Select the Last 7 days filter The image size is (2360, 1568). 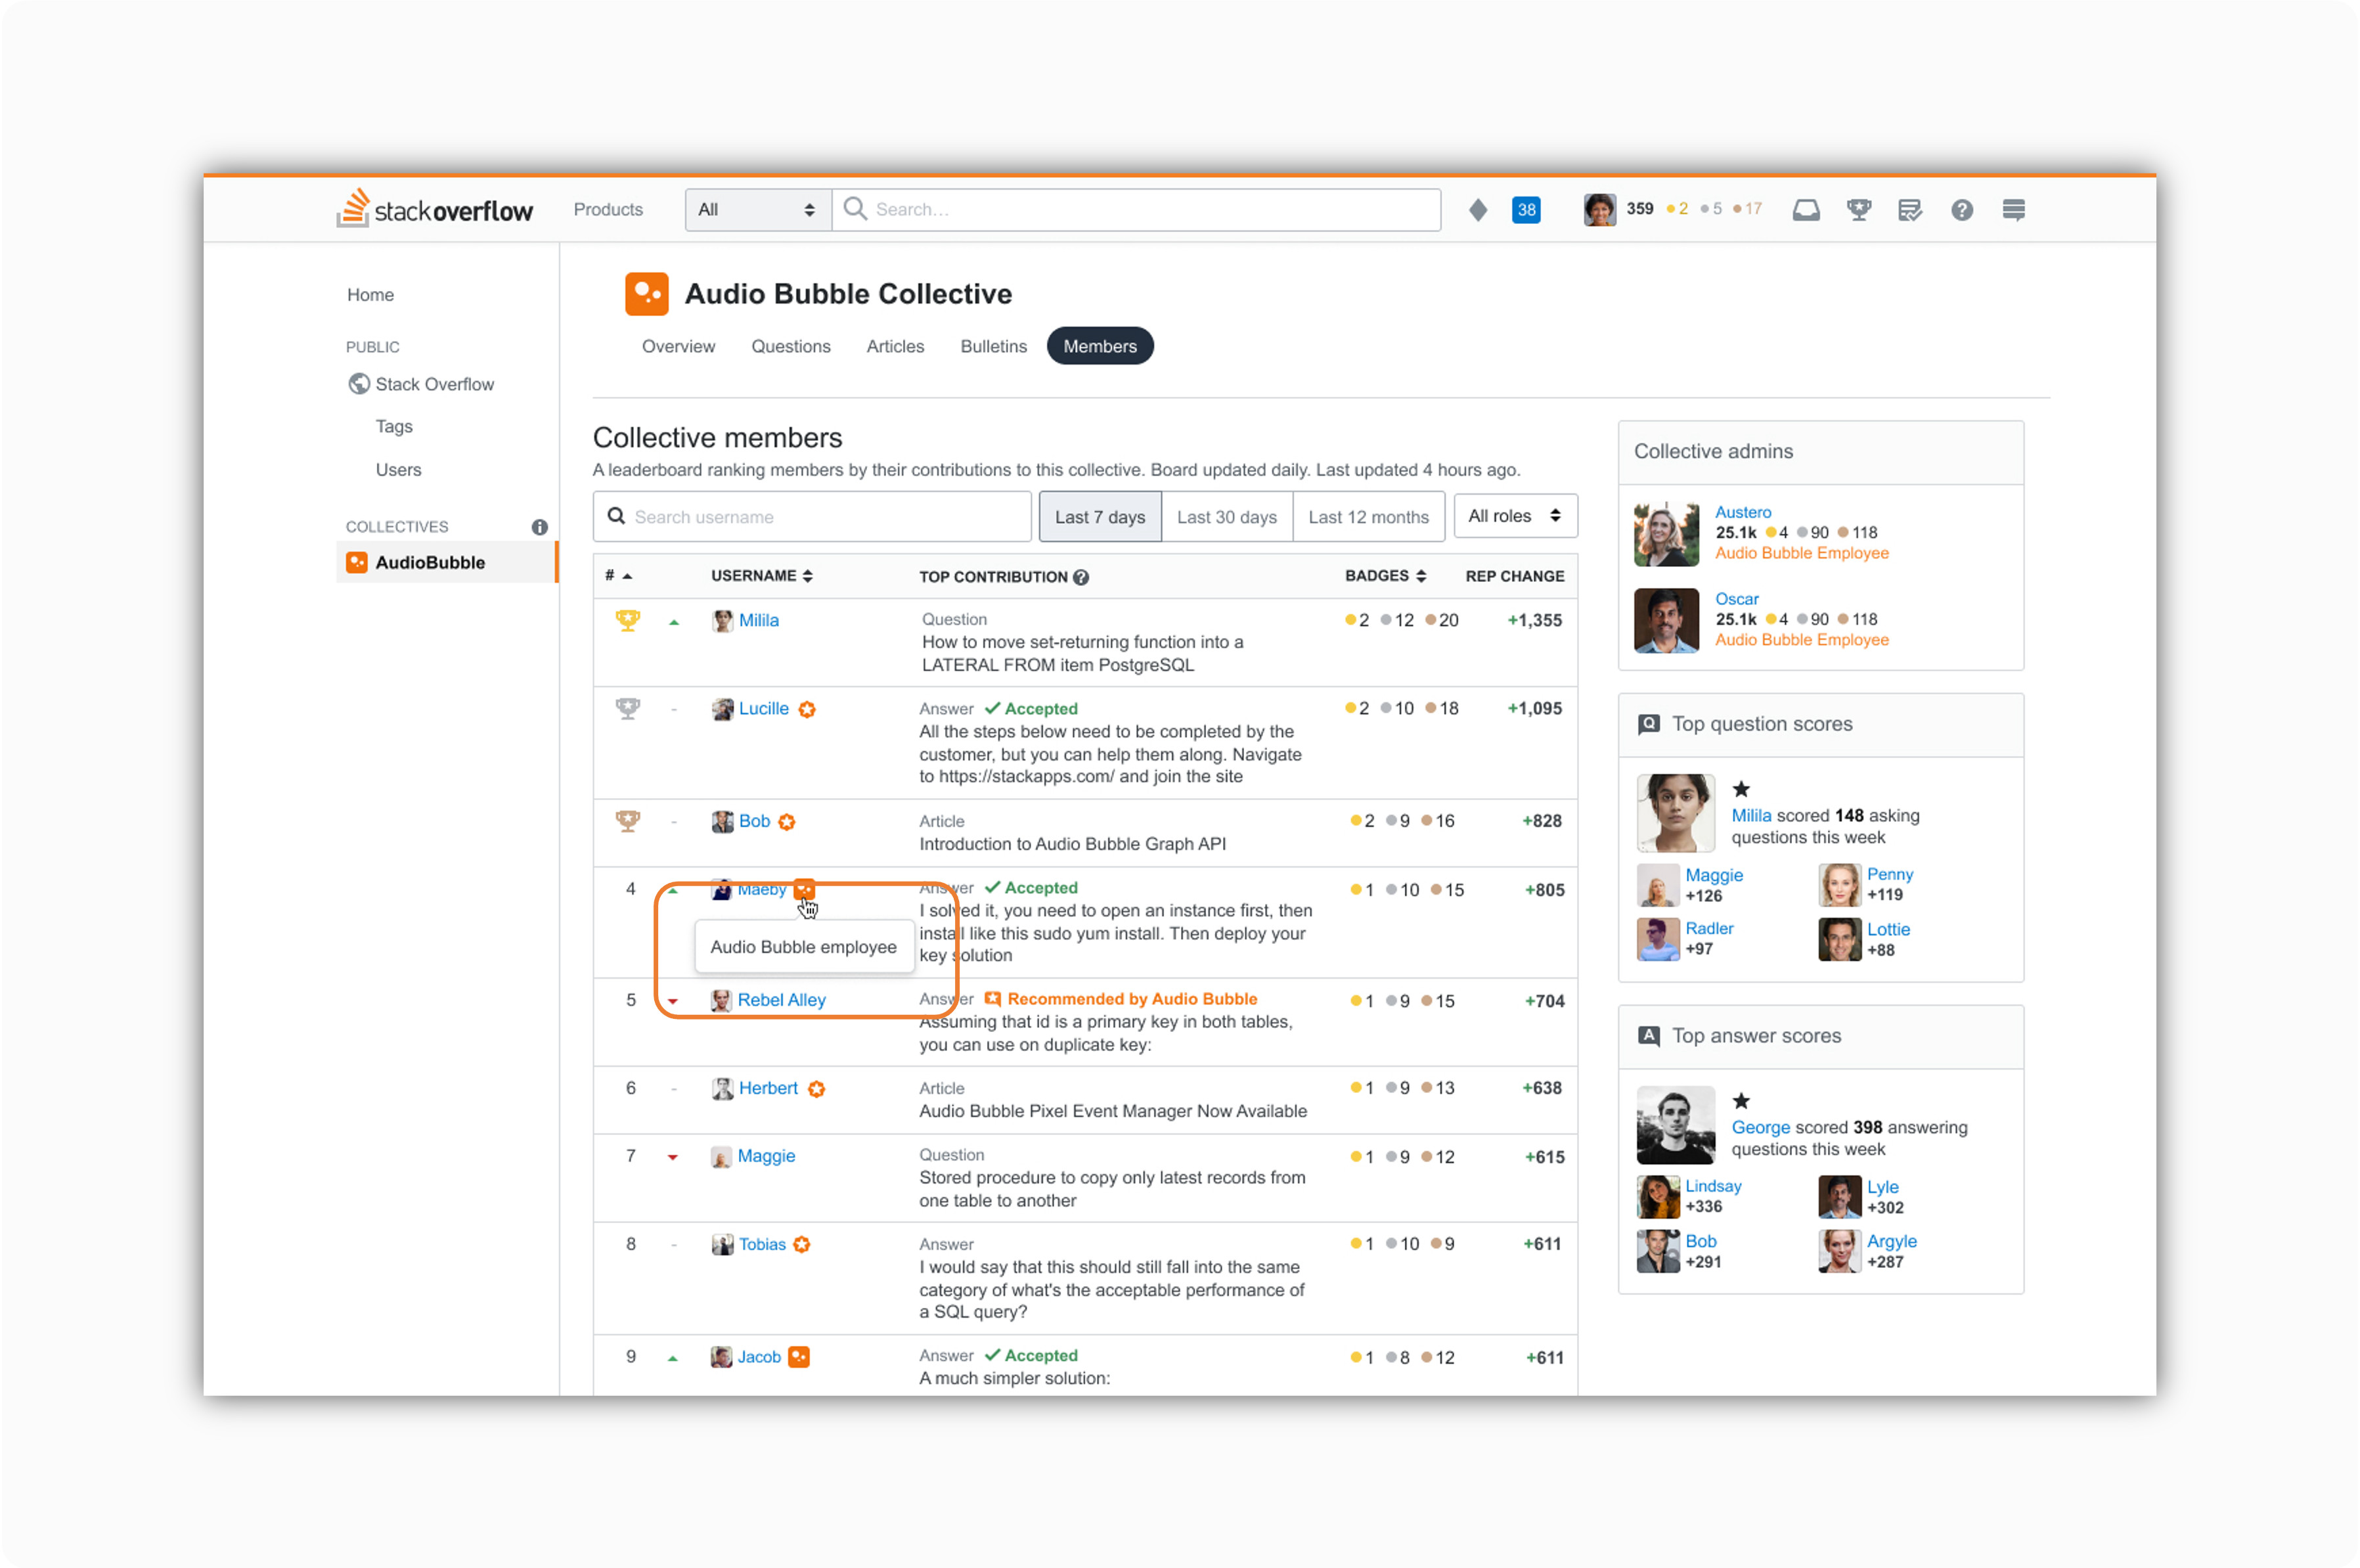(x=1099, y=517)
